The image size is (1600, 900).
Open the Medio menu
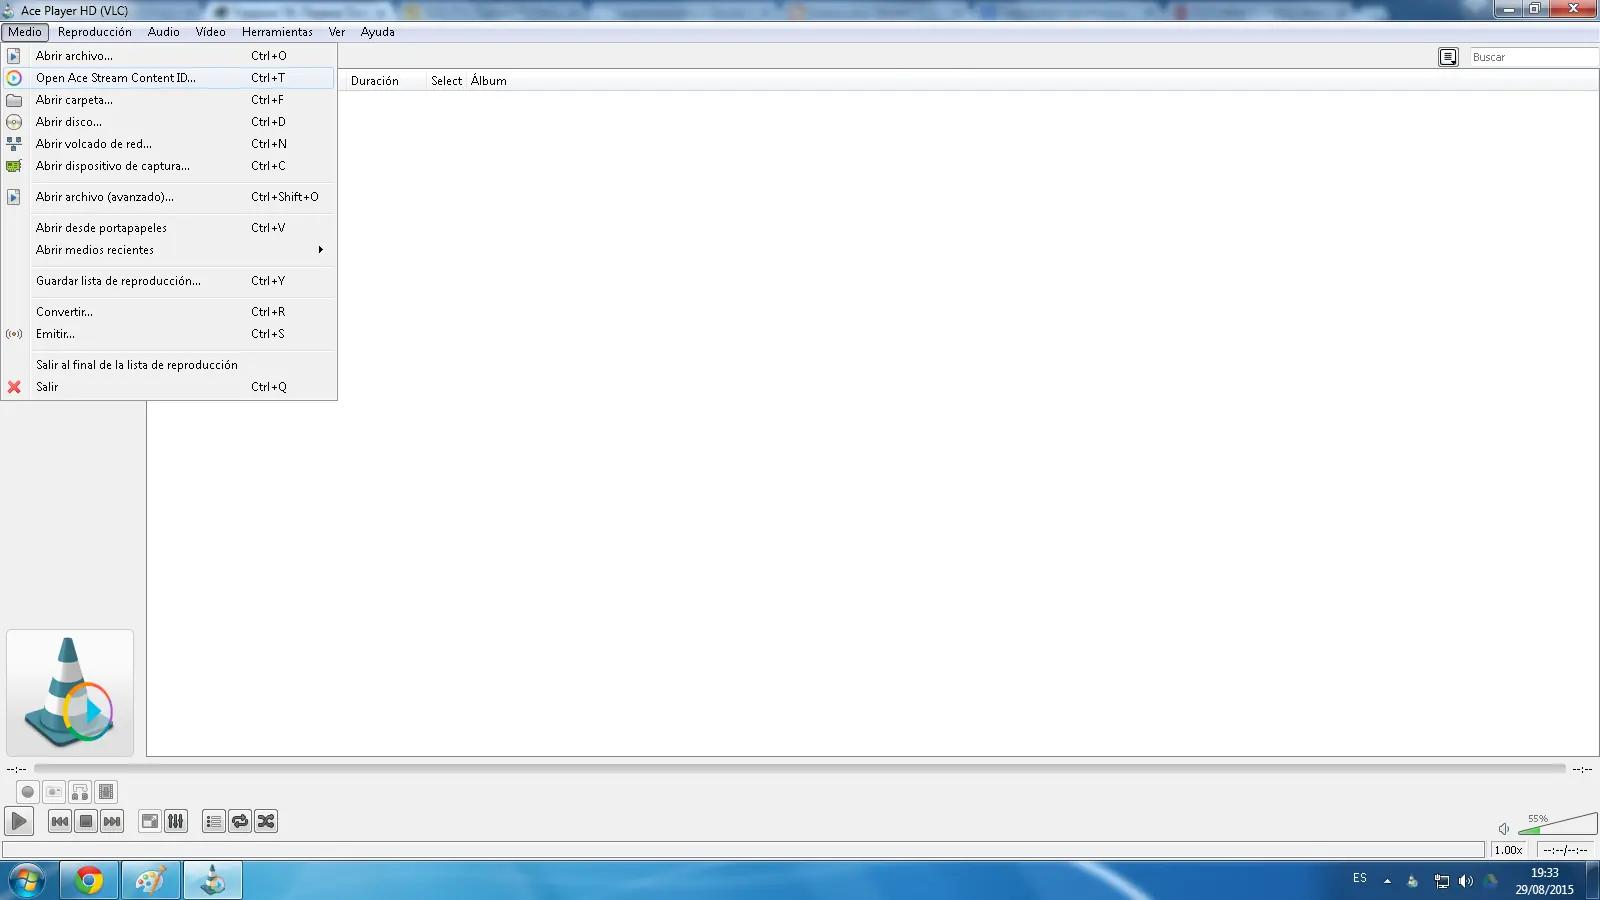pyautogui.click(x=25, y=32)
